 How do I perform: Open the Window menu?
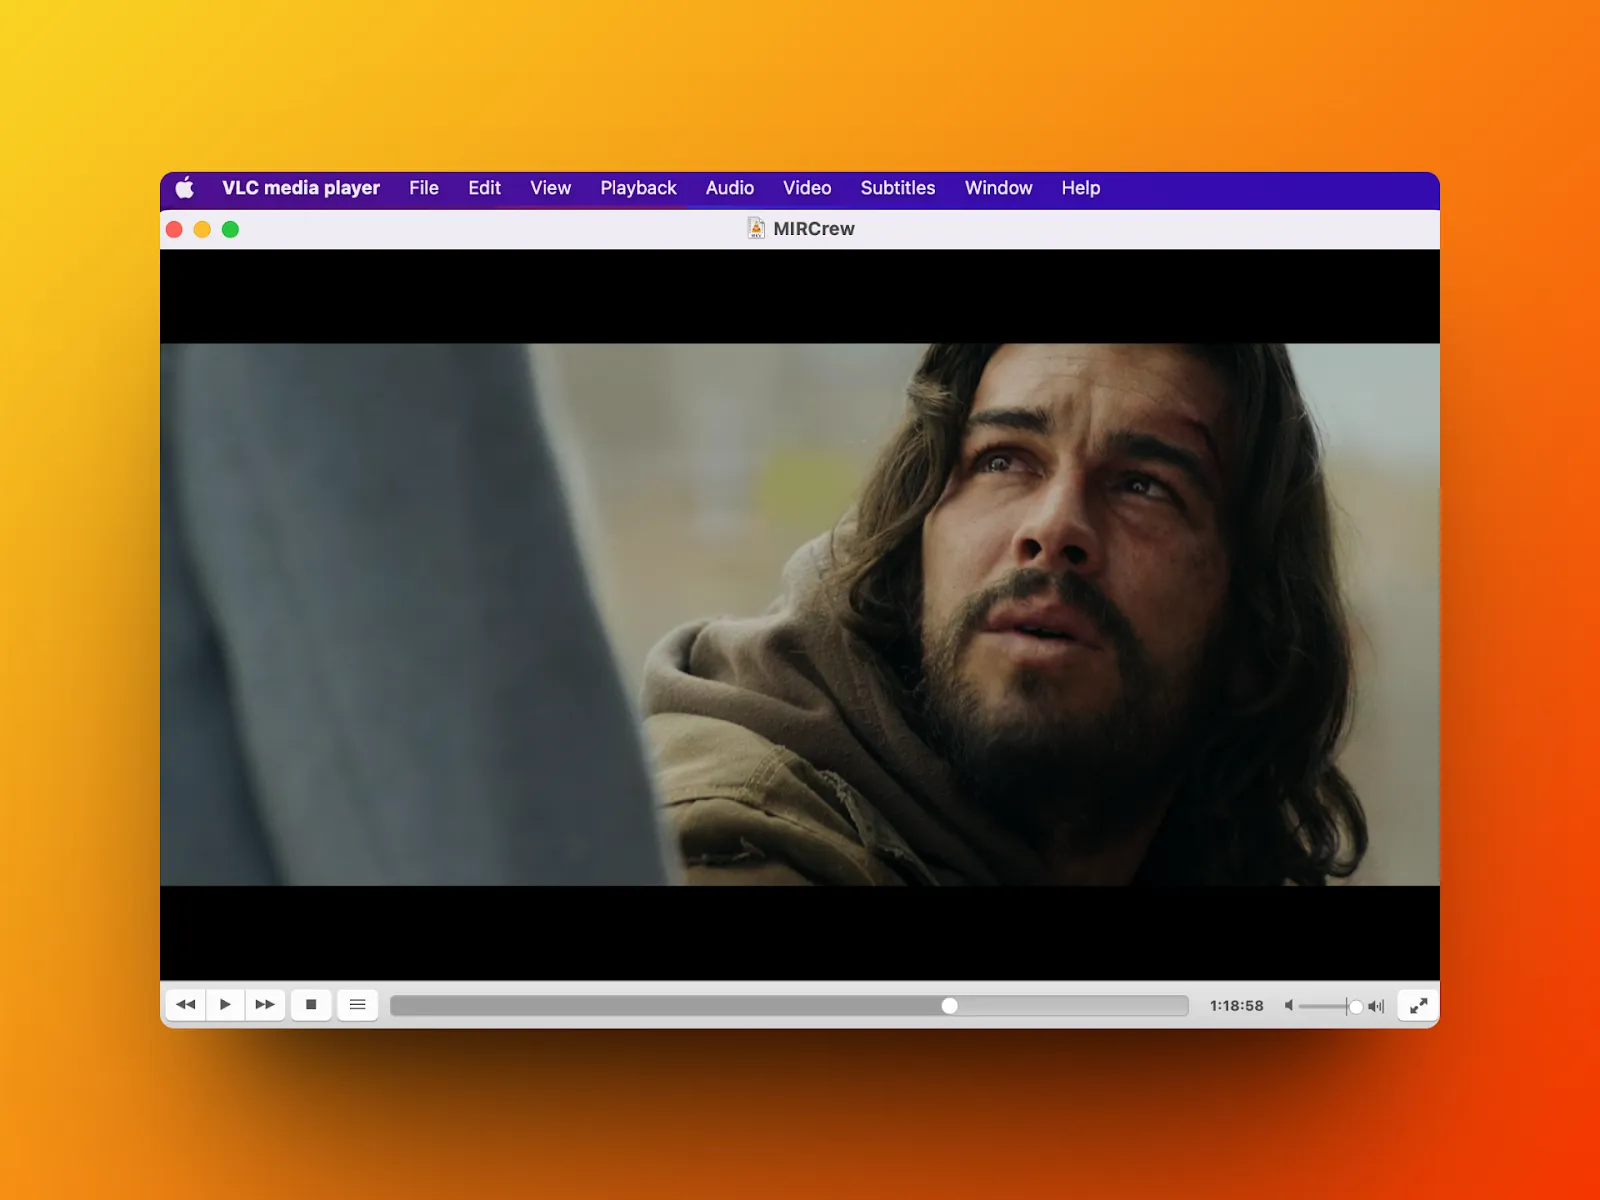(x=998, y=188)
